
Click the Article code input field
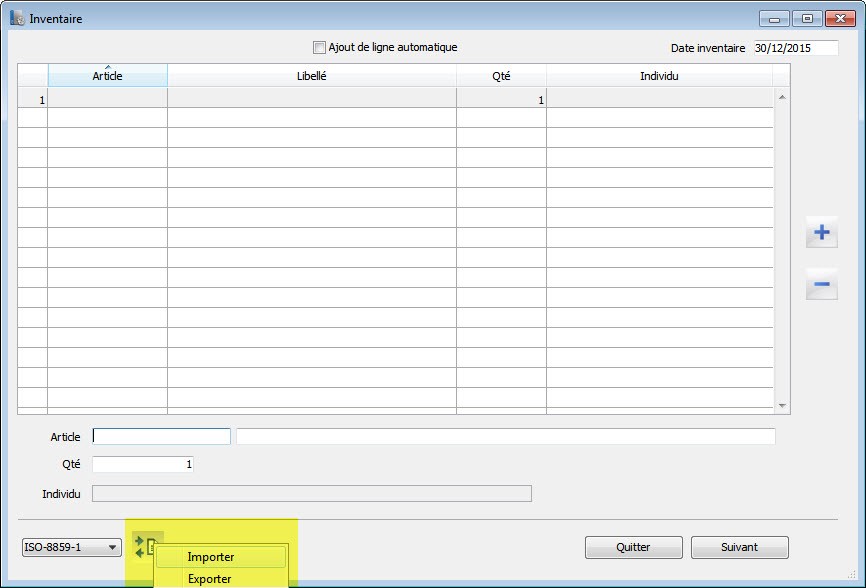(x=161, y=437)
